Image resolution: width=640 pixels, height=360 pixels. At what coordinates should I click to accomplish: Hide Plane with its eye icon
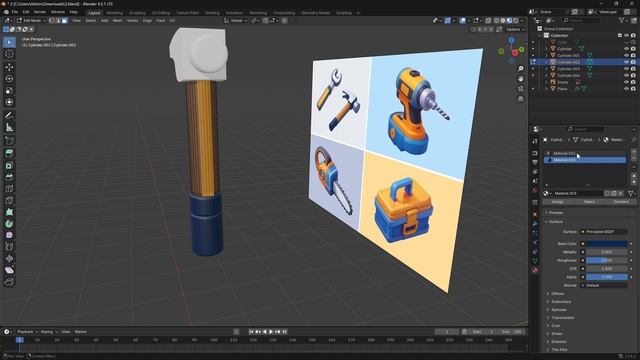tap(626, 89)
